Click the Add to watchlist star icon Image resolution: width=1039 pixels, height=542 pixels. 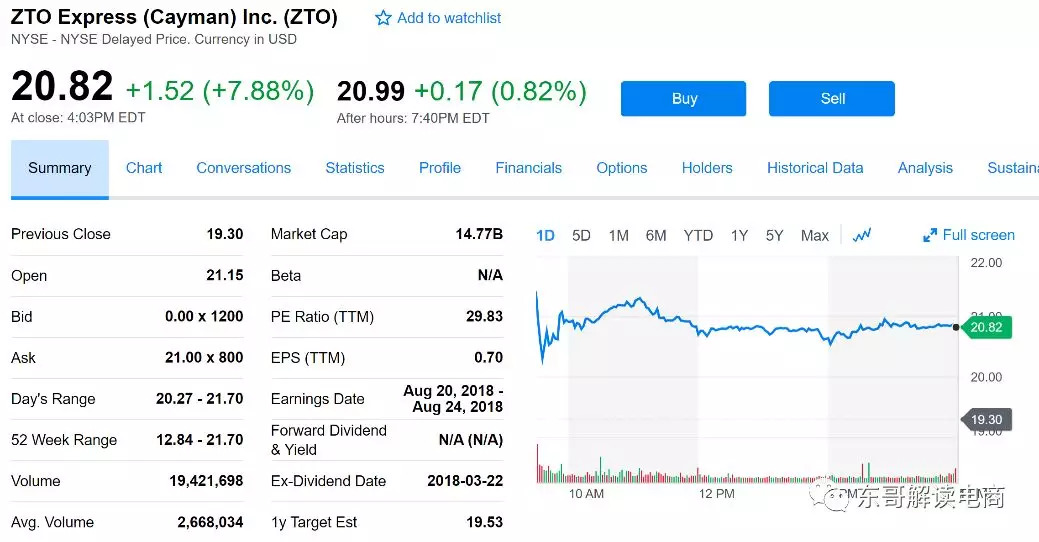383,18
